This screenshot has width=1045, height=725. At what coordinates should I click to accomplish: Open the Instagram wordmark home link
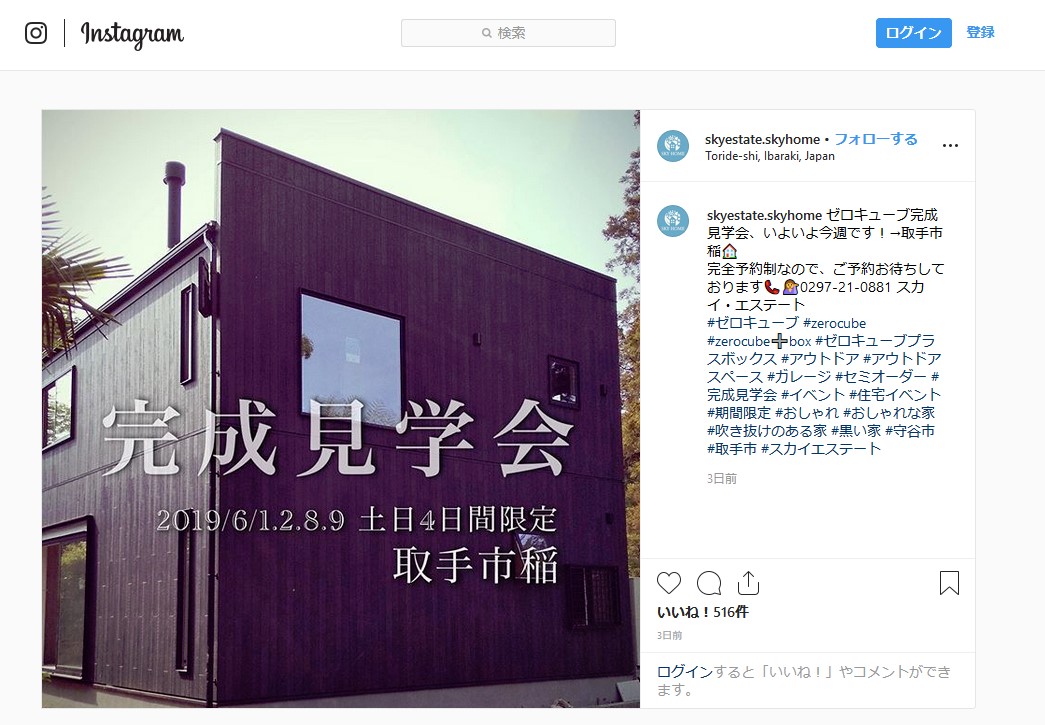coord(132,35)
